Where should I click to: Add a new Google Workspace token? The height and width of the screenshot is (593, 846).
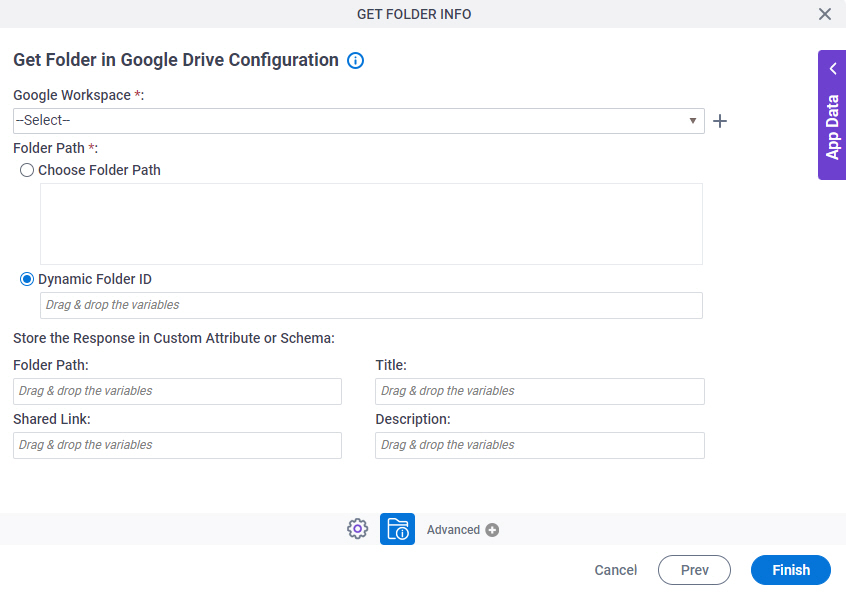tap(720, 121)
